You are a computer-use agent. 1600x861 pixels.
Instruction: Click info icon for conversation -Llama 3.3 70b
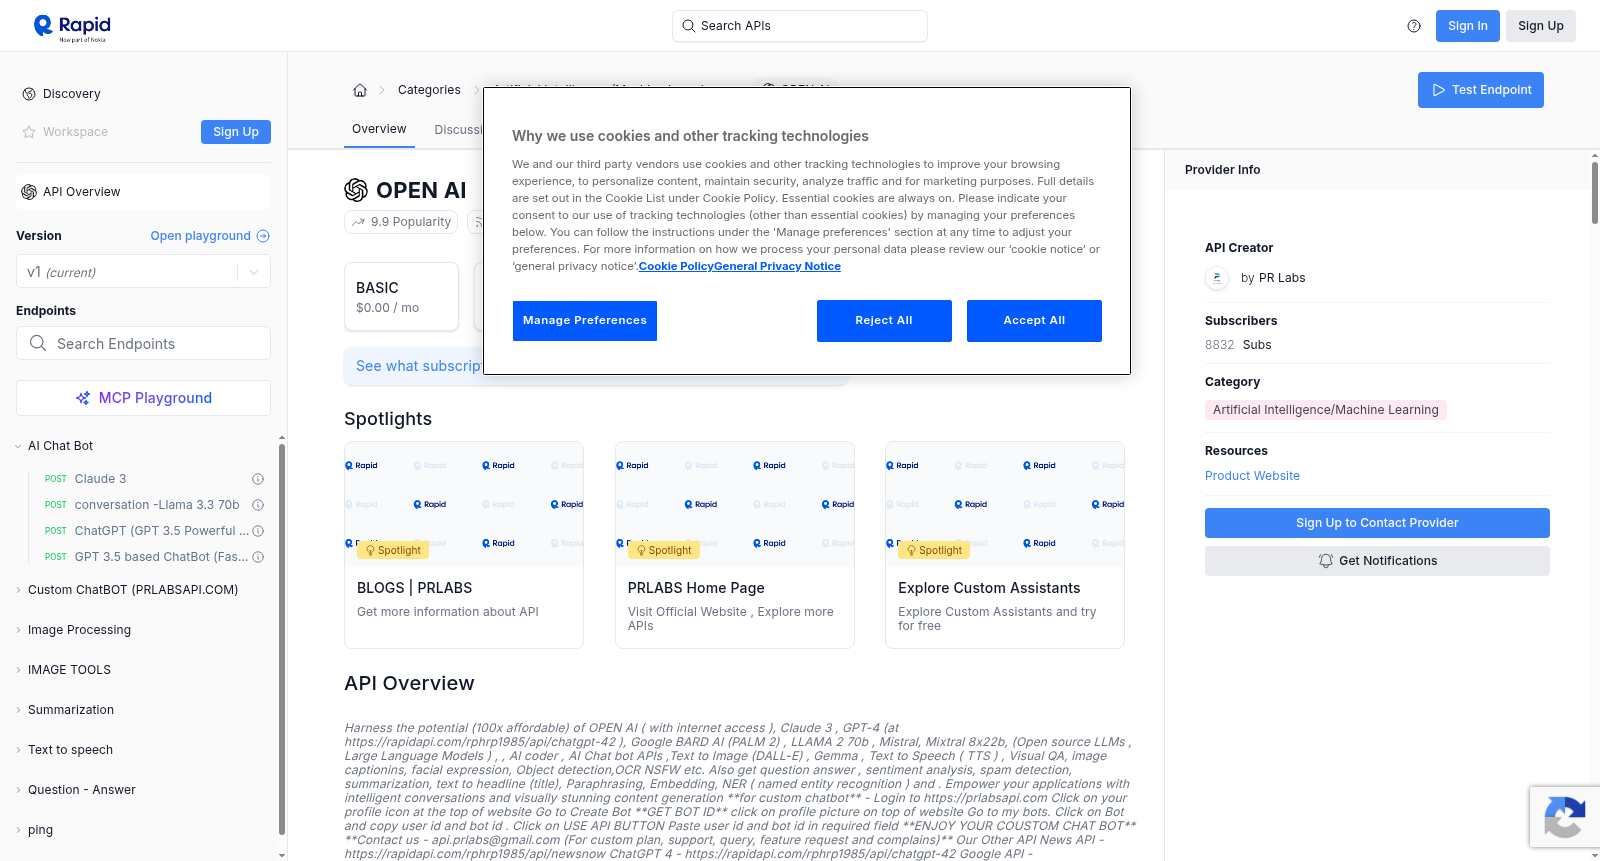point(258,505)
